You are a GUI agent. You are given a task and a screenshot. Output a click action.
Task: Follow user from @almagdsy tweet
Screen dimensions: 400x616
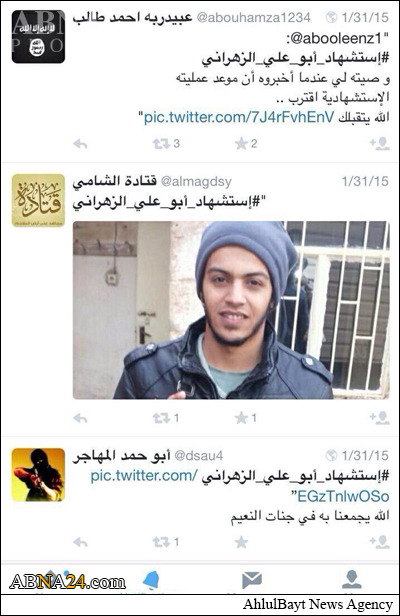pos(380,418)
